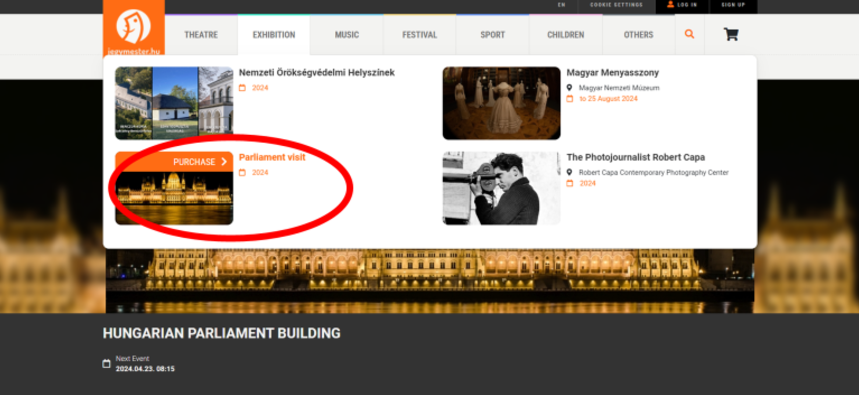Click the LOG IN link
This screenshot has width=859, height=395.
click(687, 5)
